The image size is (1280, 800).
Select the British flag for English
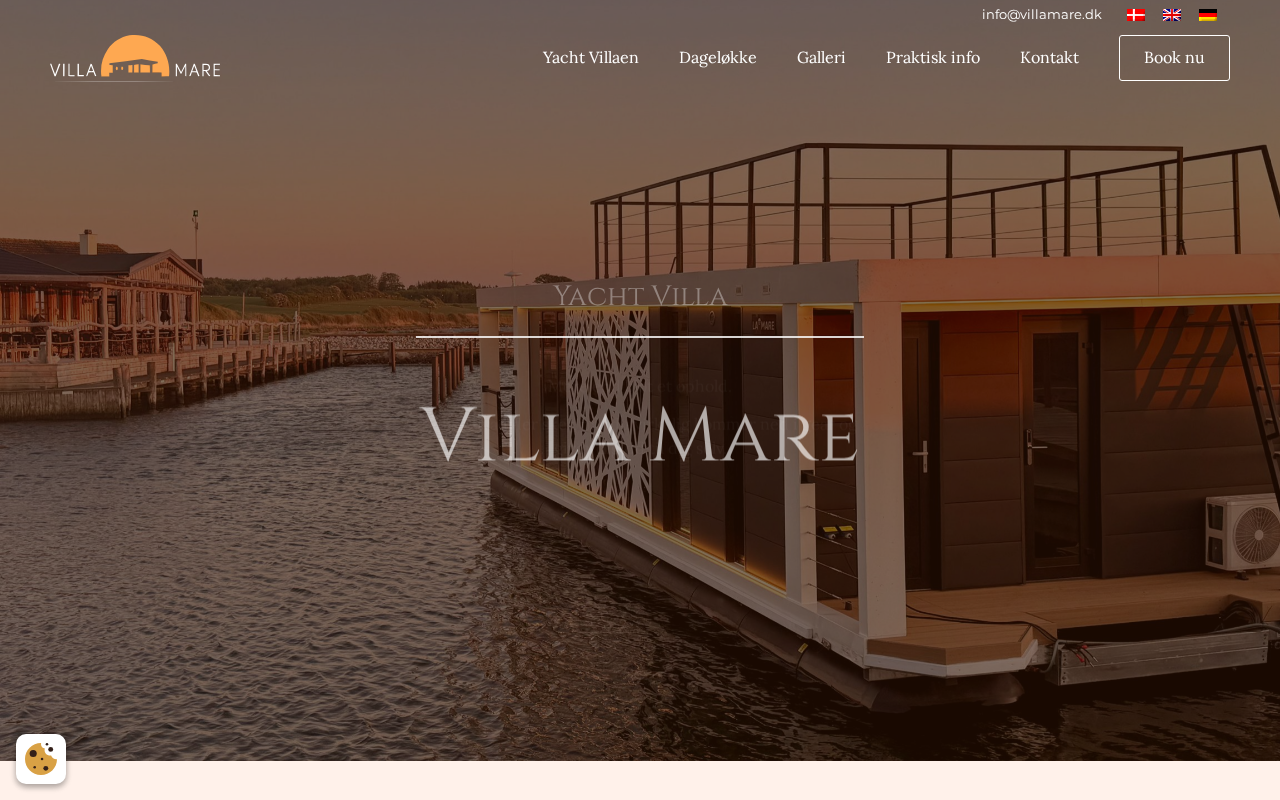click(1172, 15)
